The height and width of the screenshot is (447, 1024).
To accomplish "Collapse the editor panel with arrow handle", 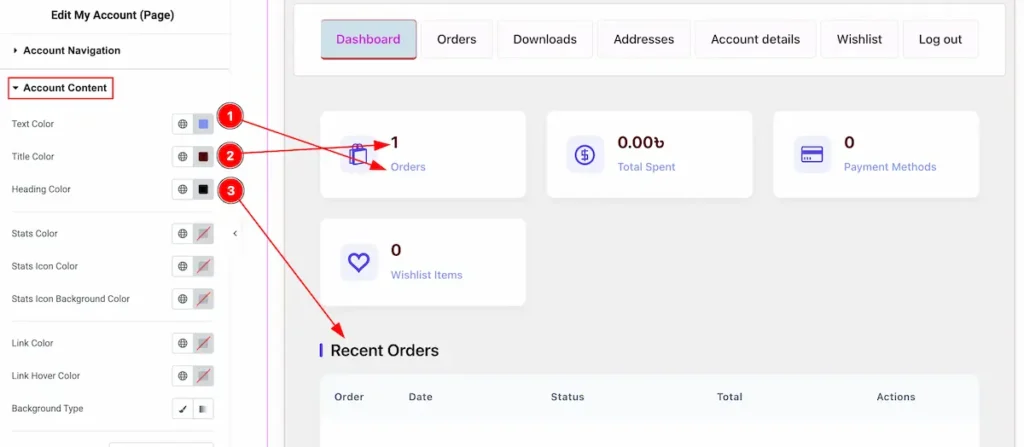I will click(235, 233).
